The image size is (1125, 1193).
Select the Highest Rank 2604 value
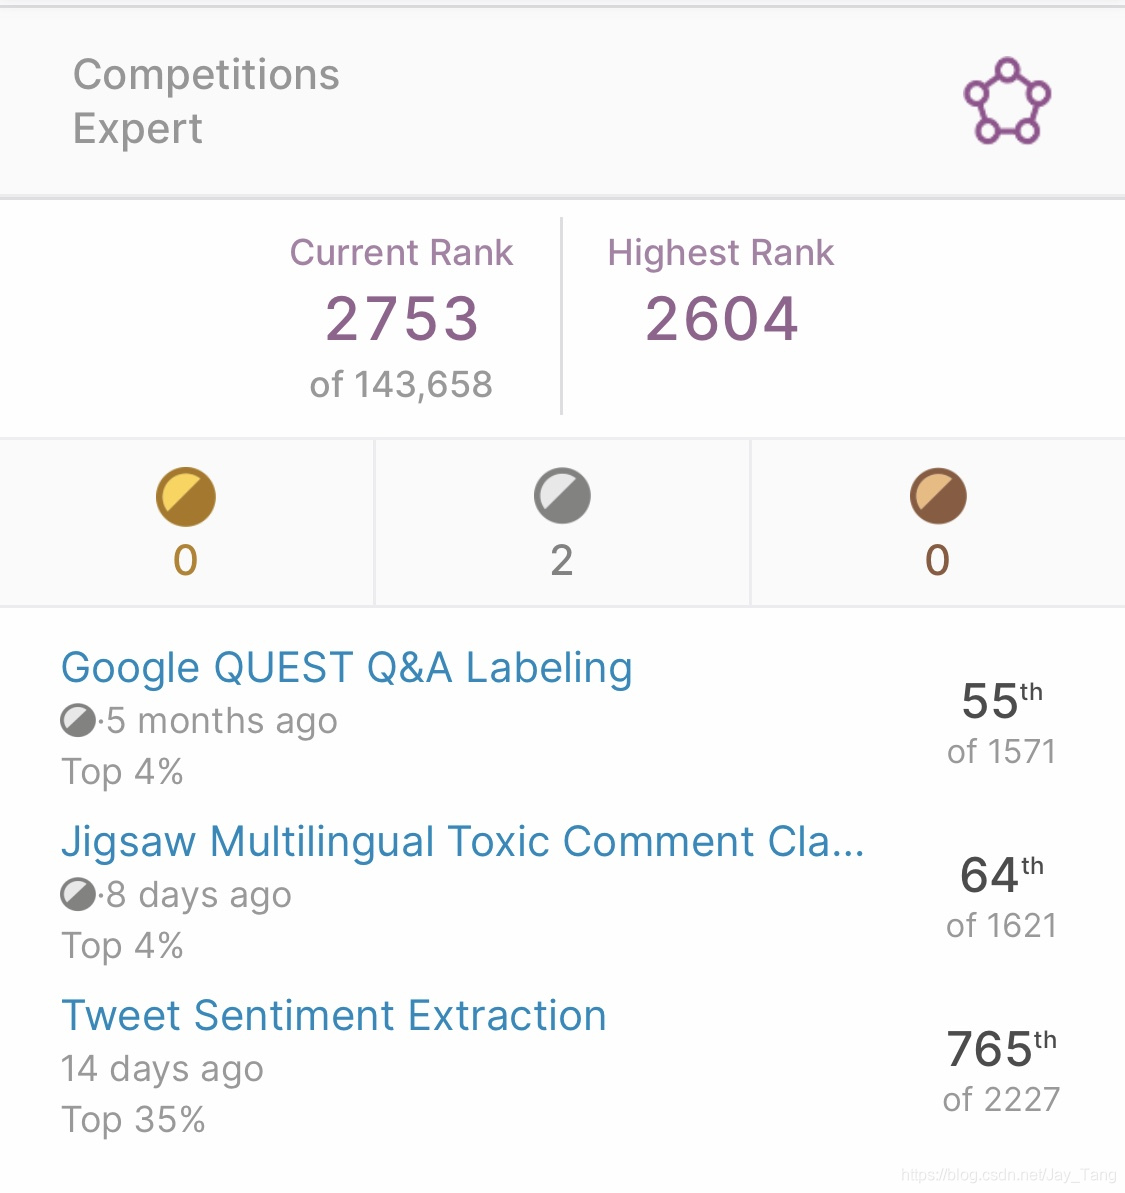click(721, 319)
